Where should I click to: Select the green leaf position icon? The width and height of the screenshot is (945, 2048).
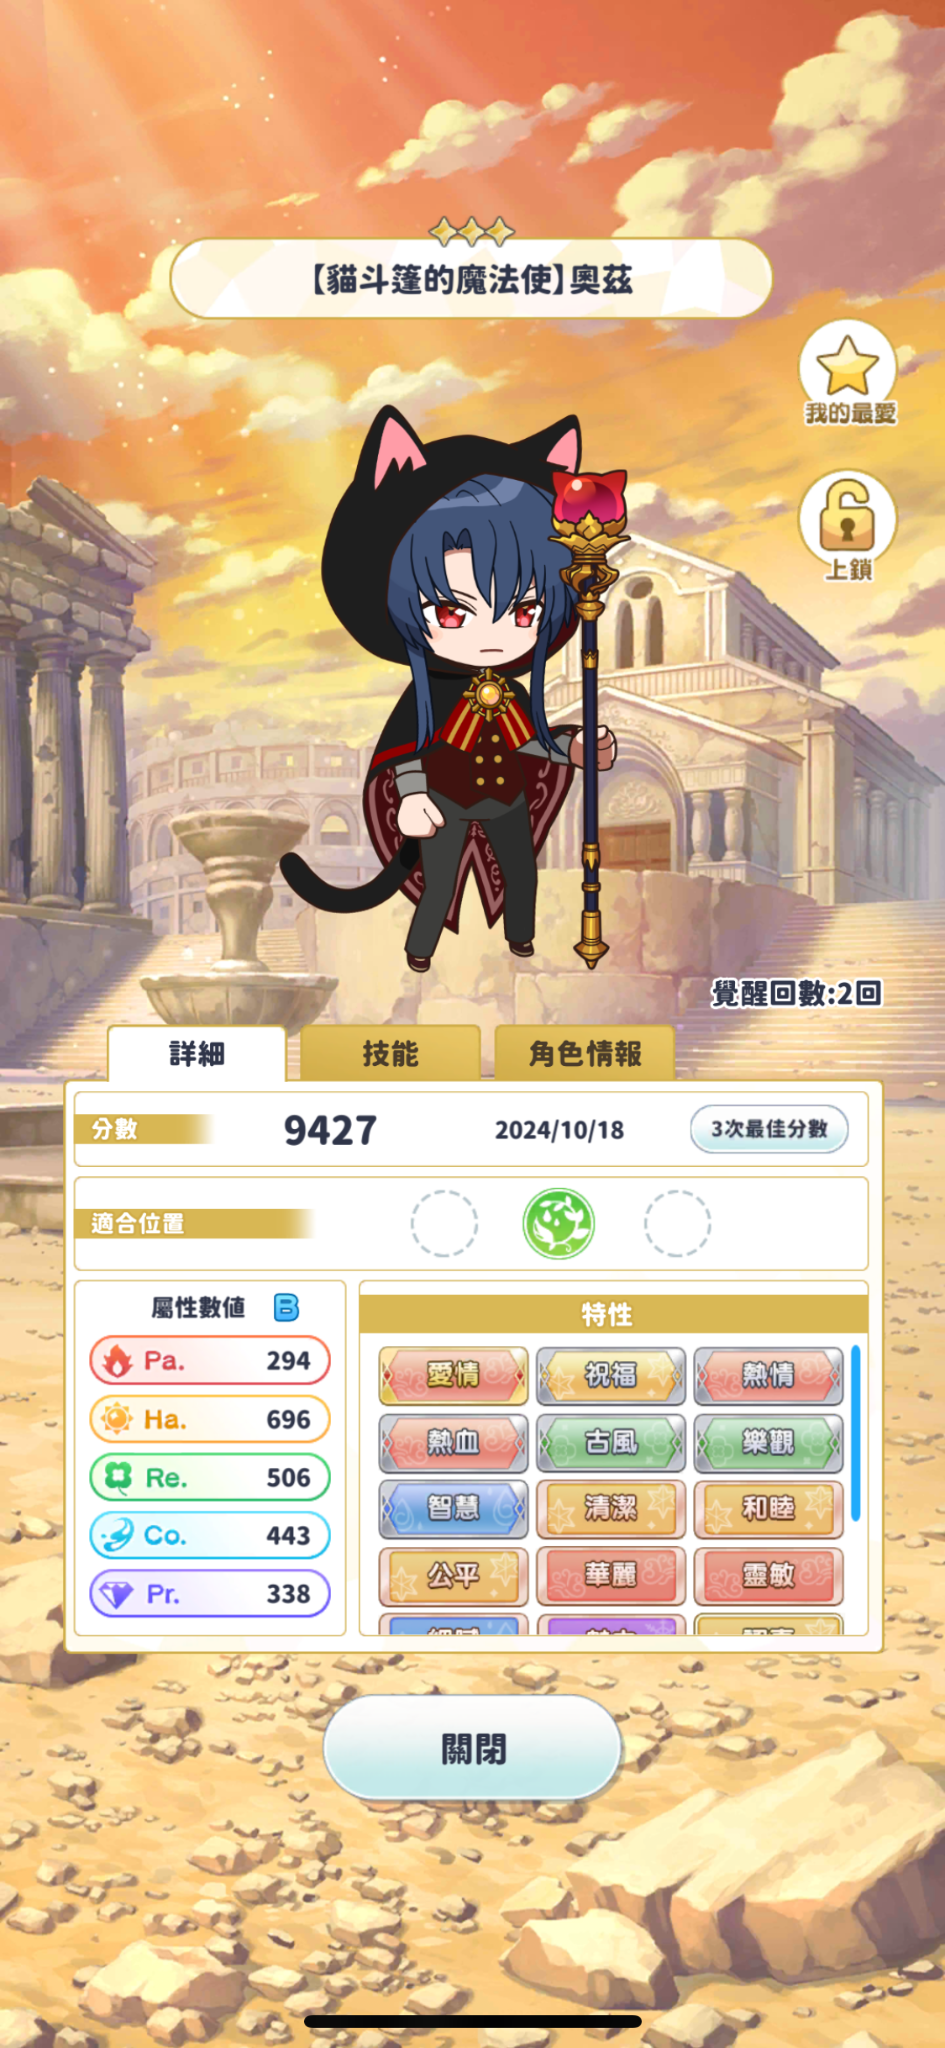pos(559,1223)
